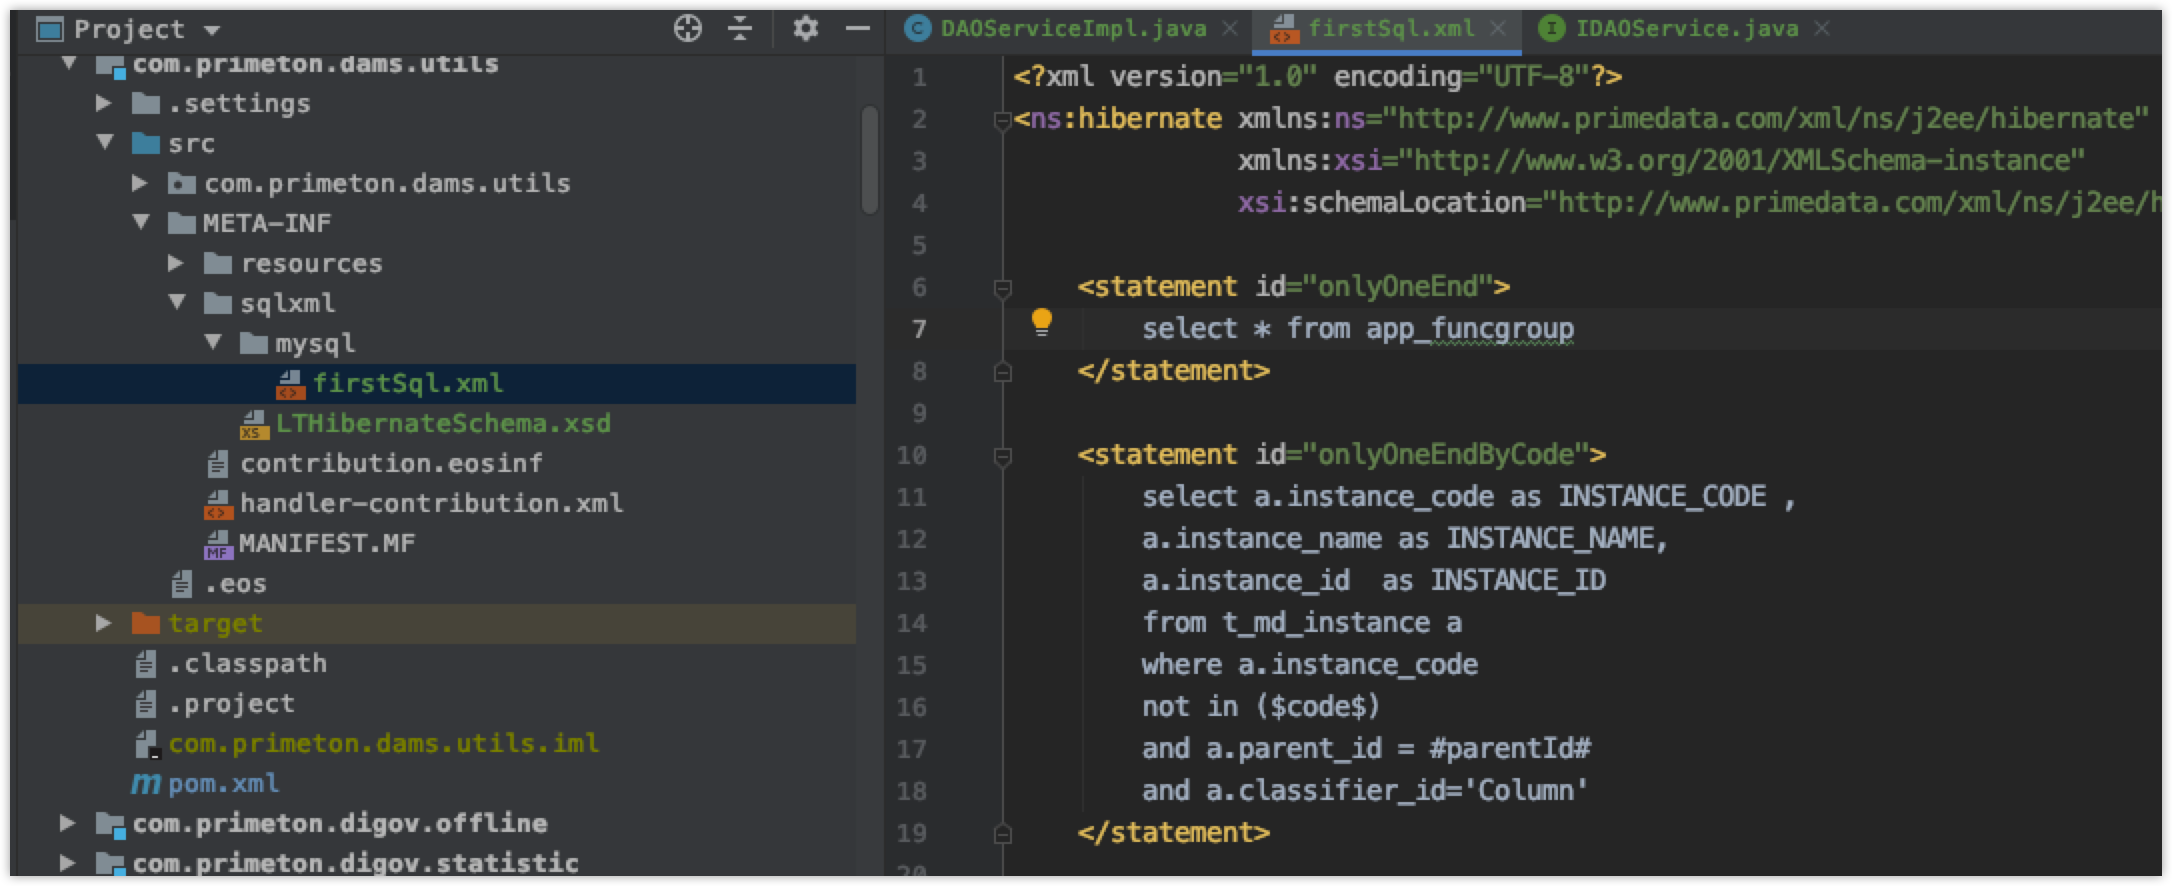Collapse the sqlxml folder

tap(177, 302)
